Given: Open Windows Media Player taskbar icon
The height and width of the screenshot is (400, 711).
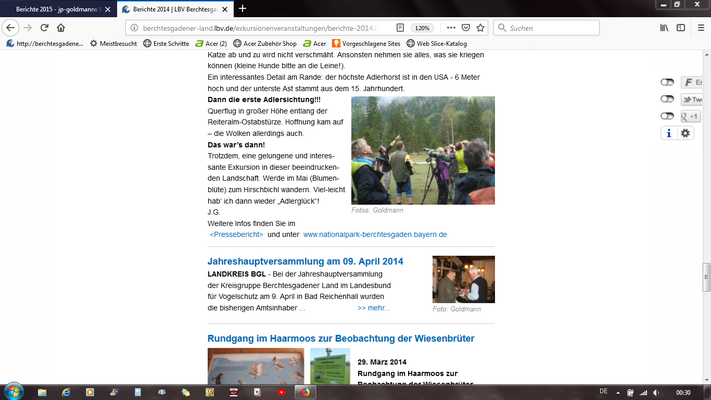Looking at the screenshot, I should 90,392.
